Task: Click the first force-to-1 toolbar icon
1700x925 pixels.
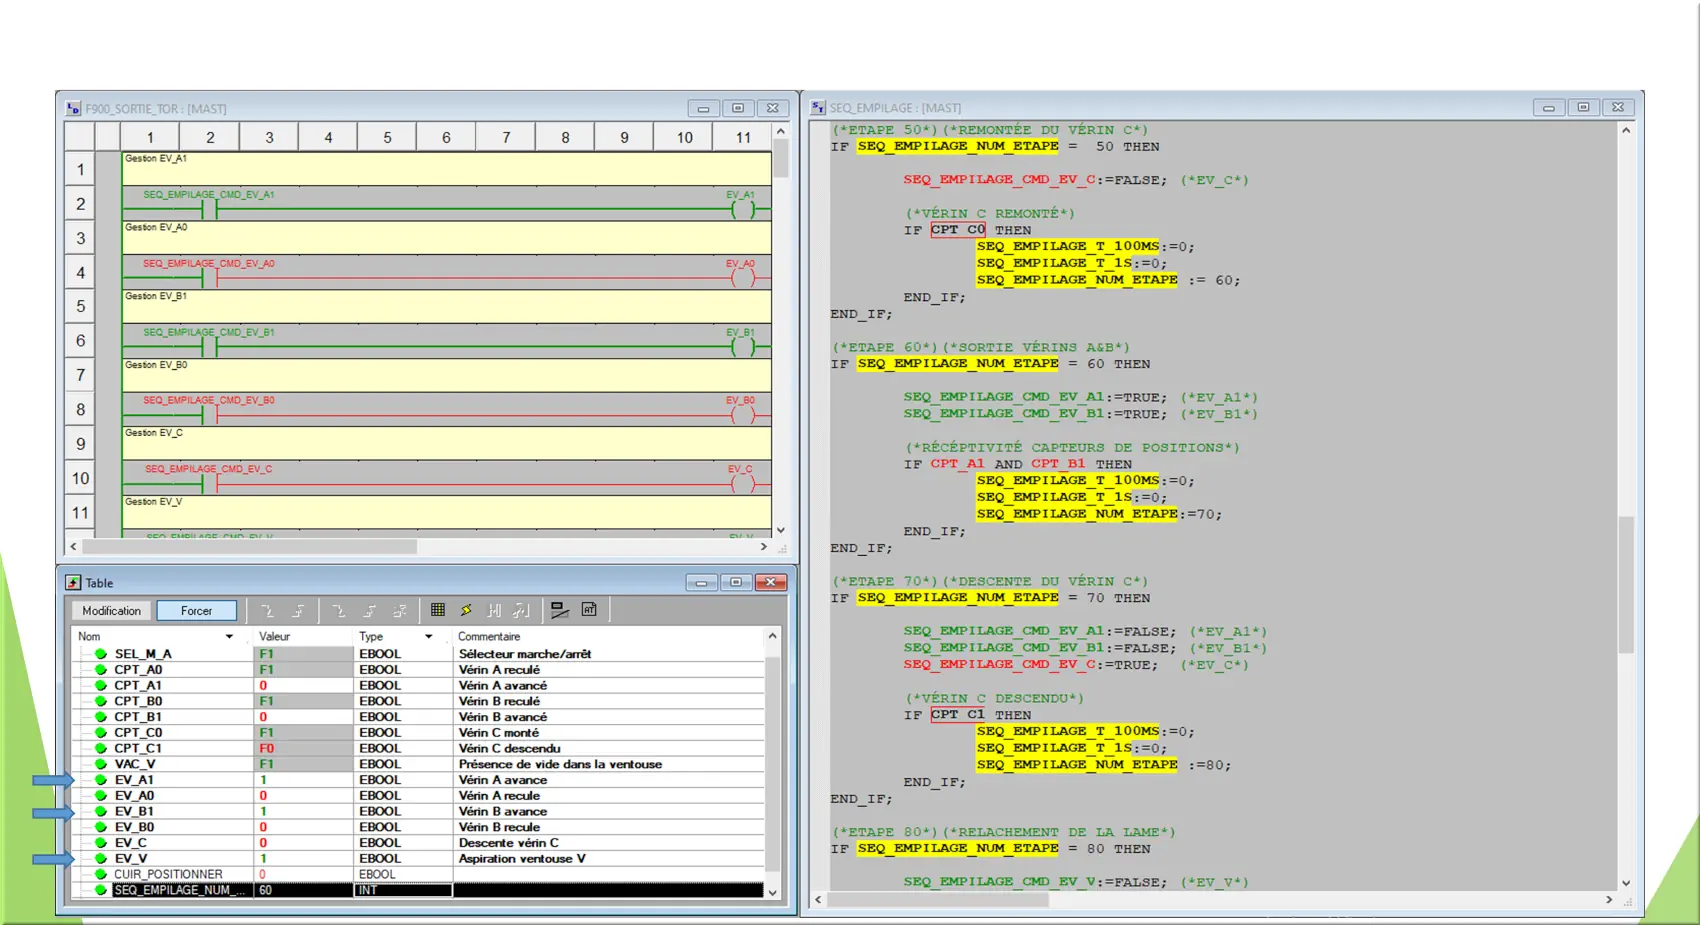Action: 298,610
